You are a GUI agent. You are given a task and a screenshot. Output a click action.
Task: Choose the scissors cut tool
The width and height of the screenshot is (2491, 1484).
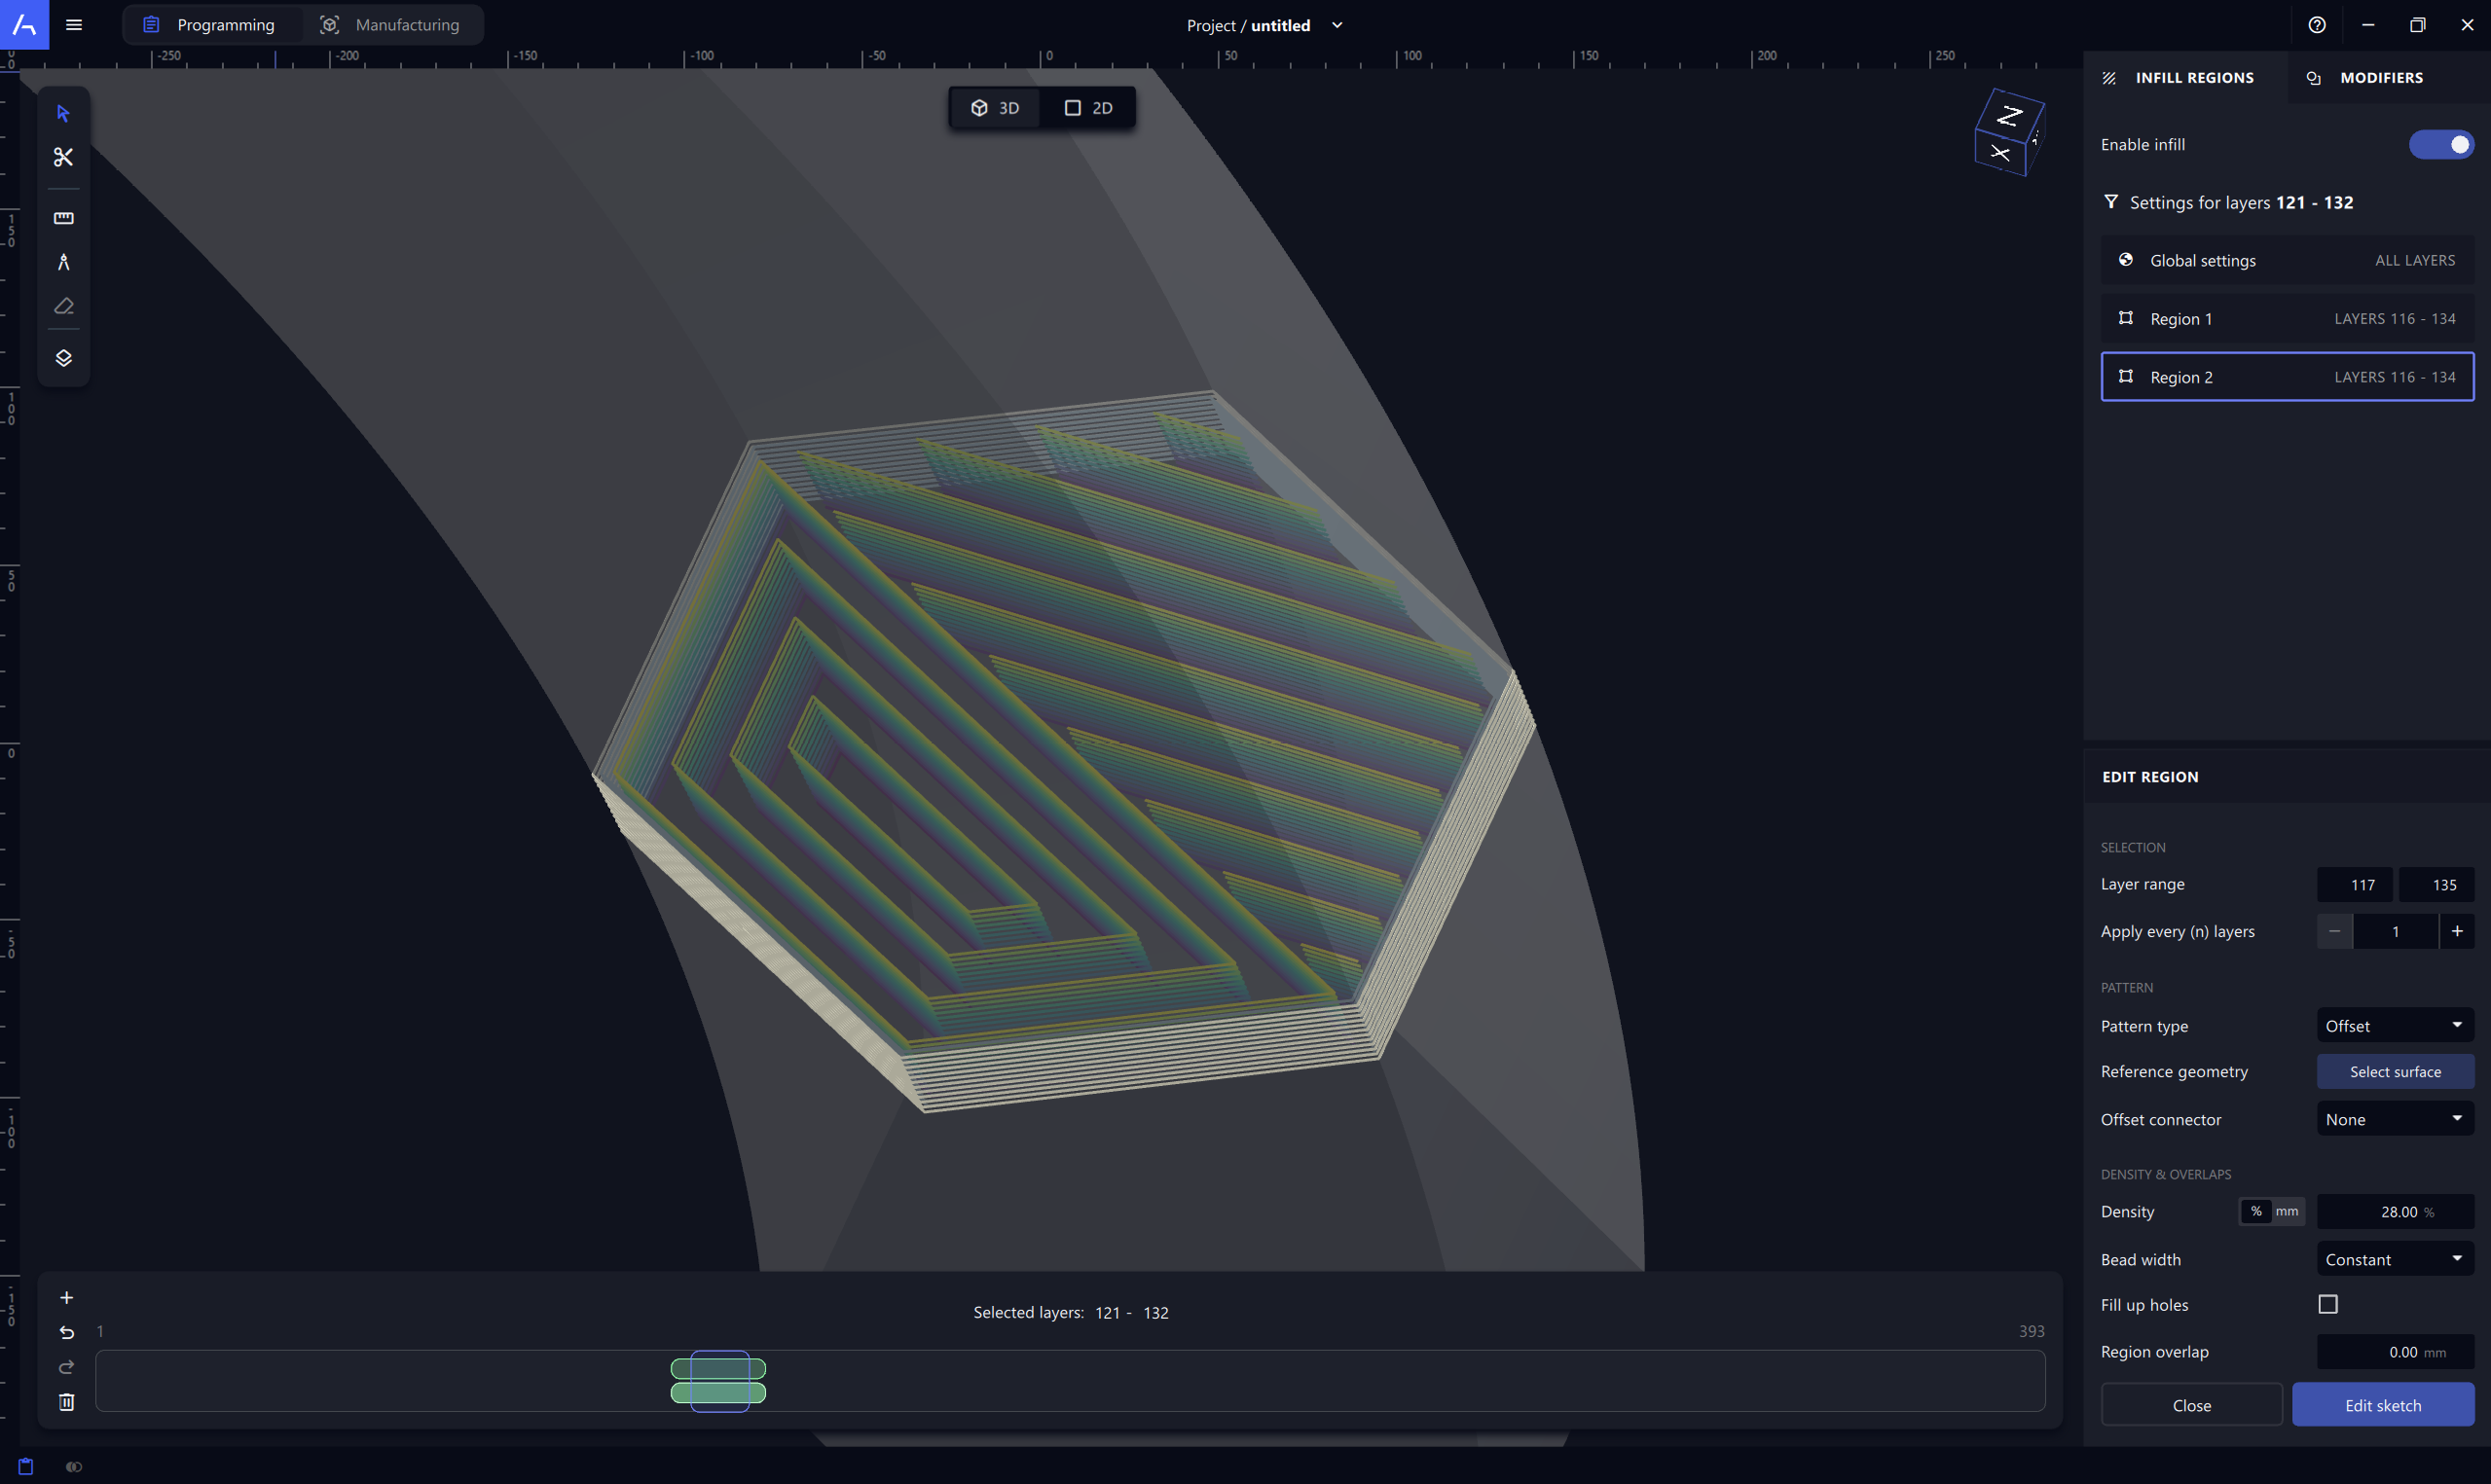(x=63, y=157)
